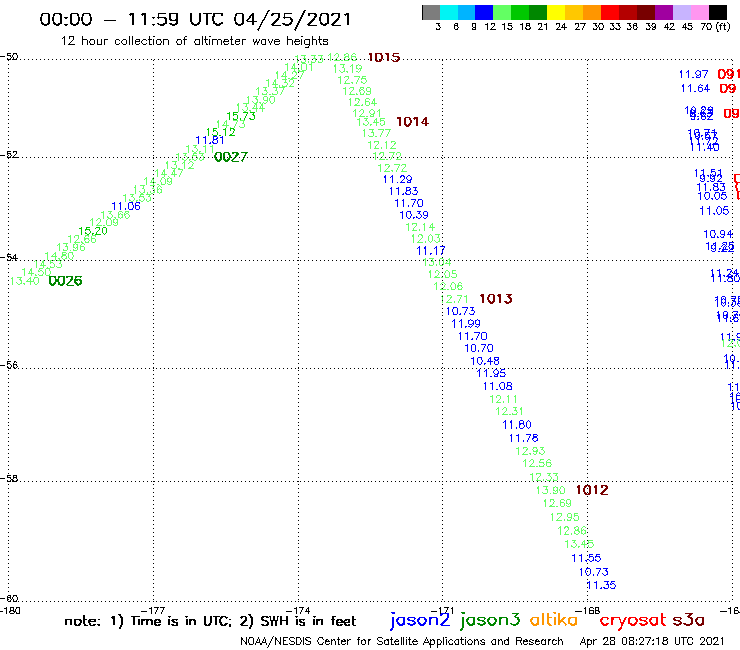Click the 10.70 wave height value
Viewport: 740px width, 650px height.
(479, 348)
